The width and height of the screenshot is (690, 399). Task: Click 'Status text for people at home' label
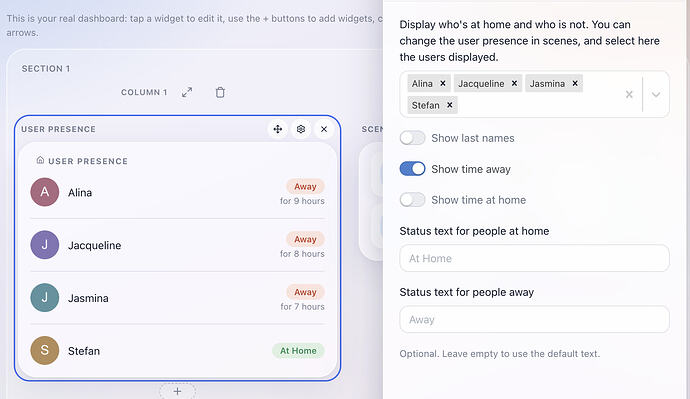(x=474, y=231)
